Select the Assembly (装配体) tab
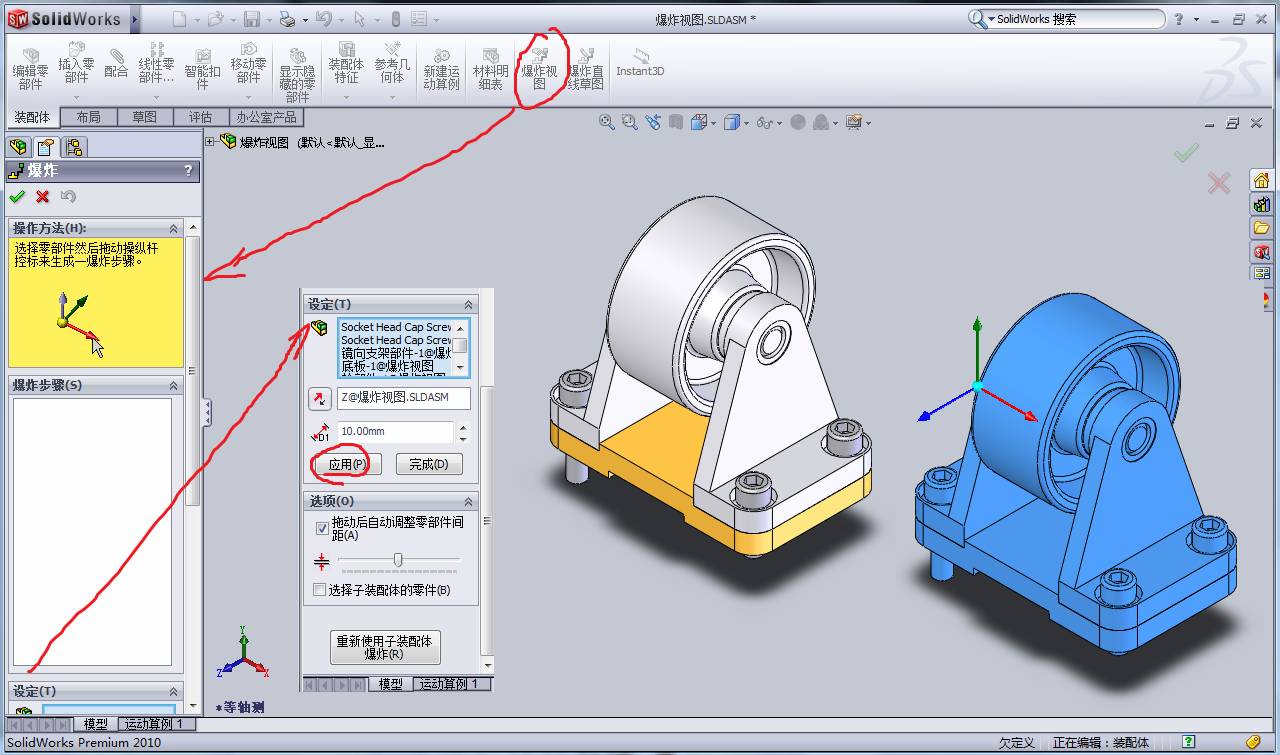This screenshot has height=755, width=1280. coord(32,117)
